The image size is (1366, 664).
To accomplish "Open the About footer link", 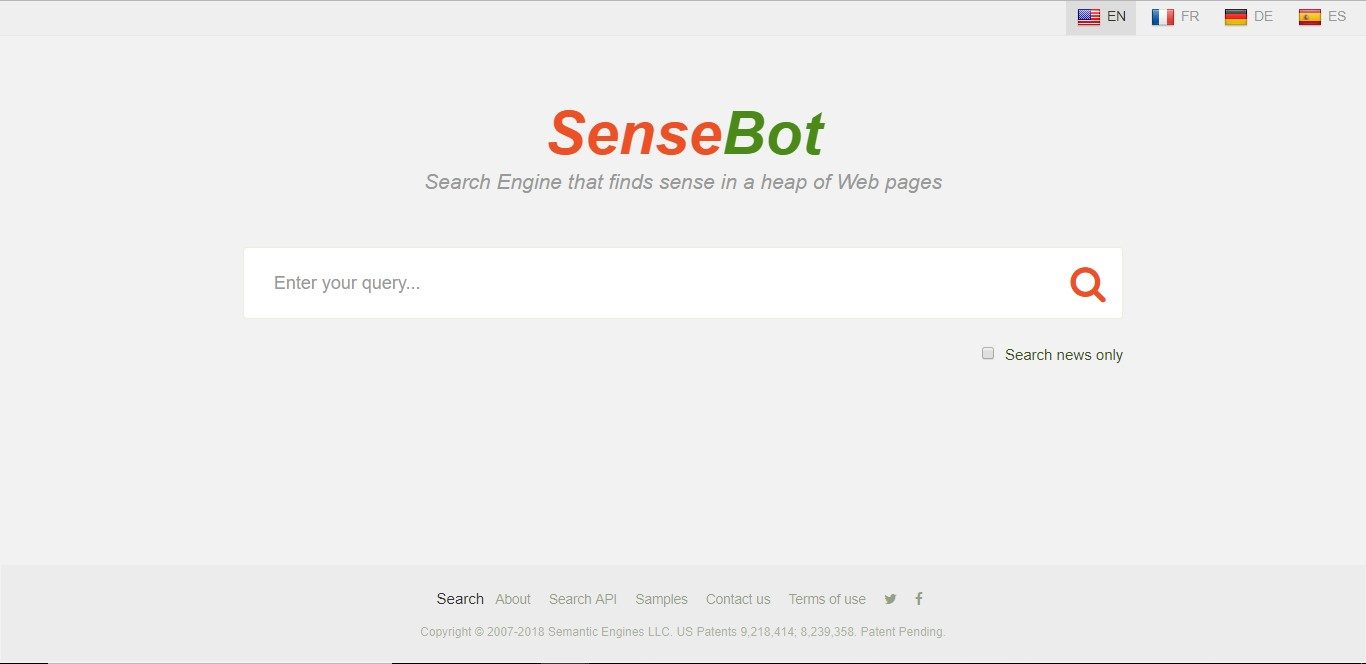I will click(513, 599).
